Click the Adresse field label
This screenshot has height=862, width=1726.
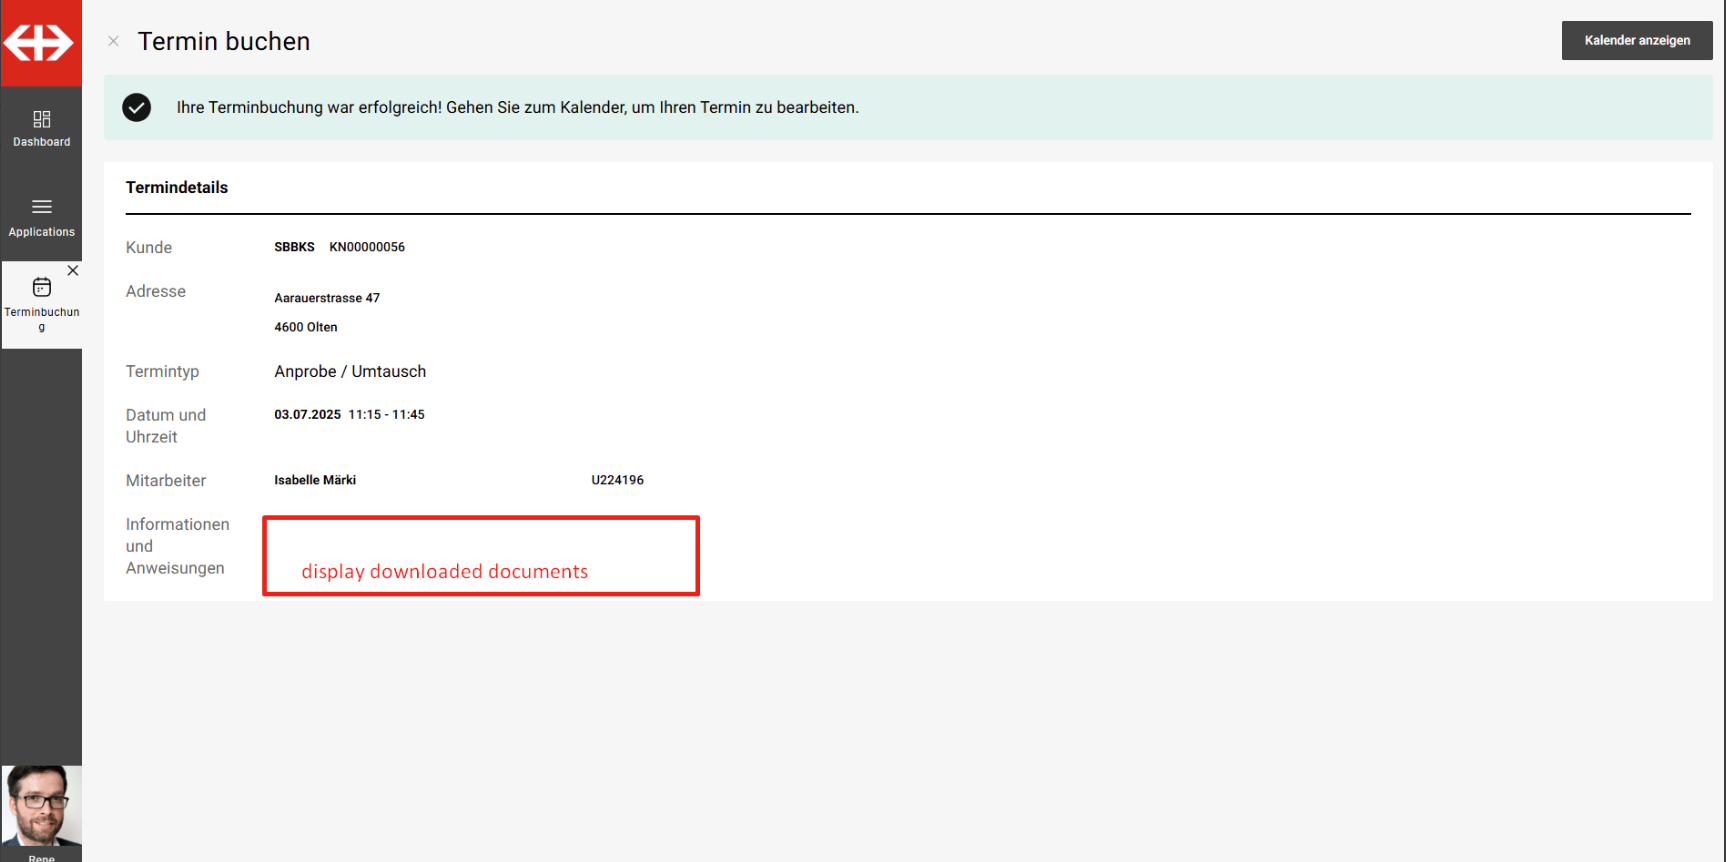[x=156, y=291]
